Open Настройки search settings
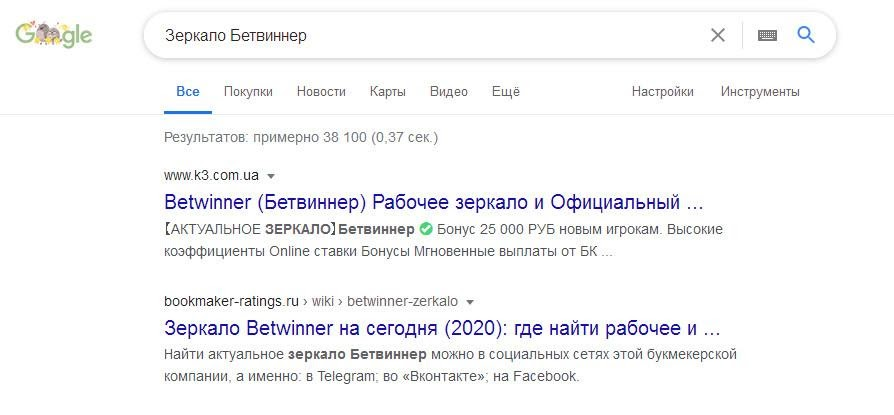This screenshot has height=415, width=894. coord(662,91)
